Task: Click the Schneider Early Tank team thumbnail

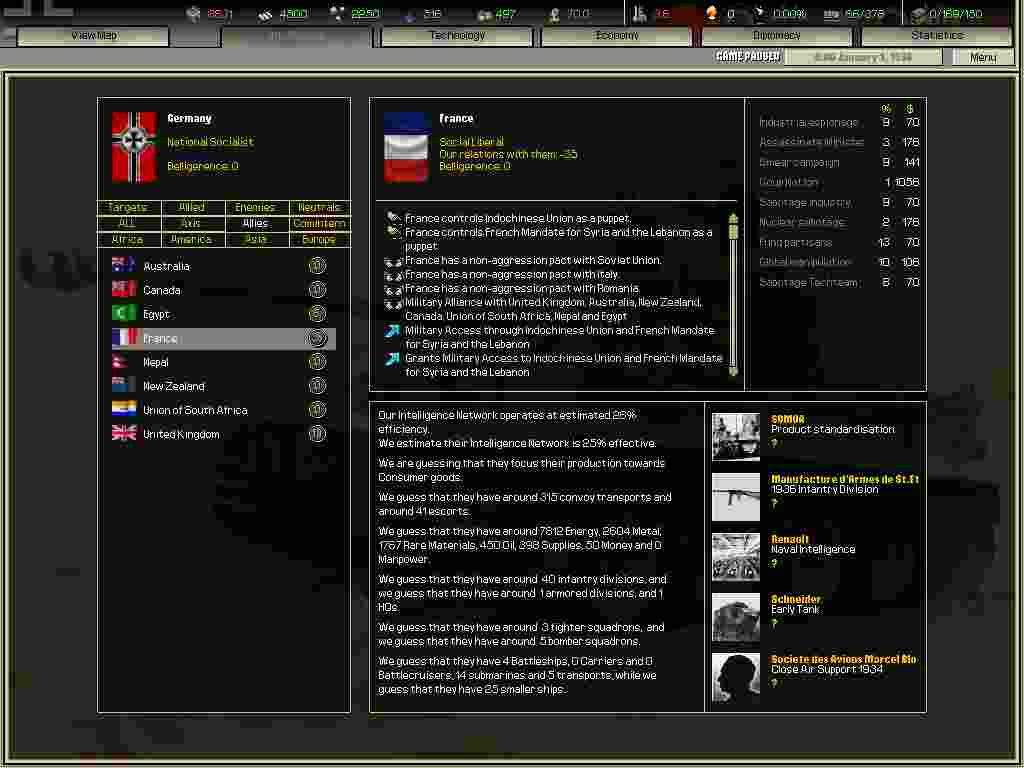Action: (x=736, y=617)
